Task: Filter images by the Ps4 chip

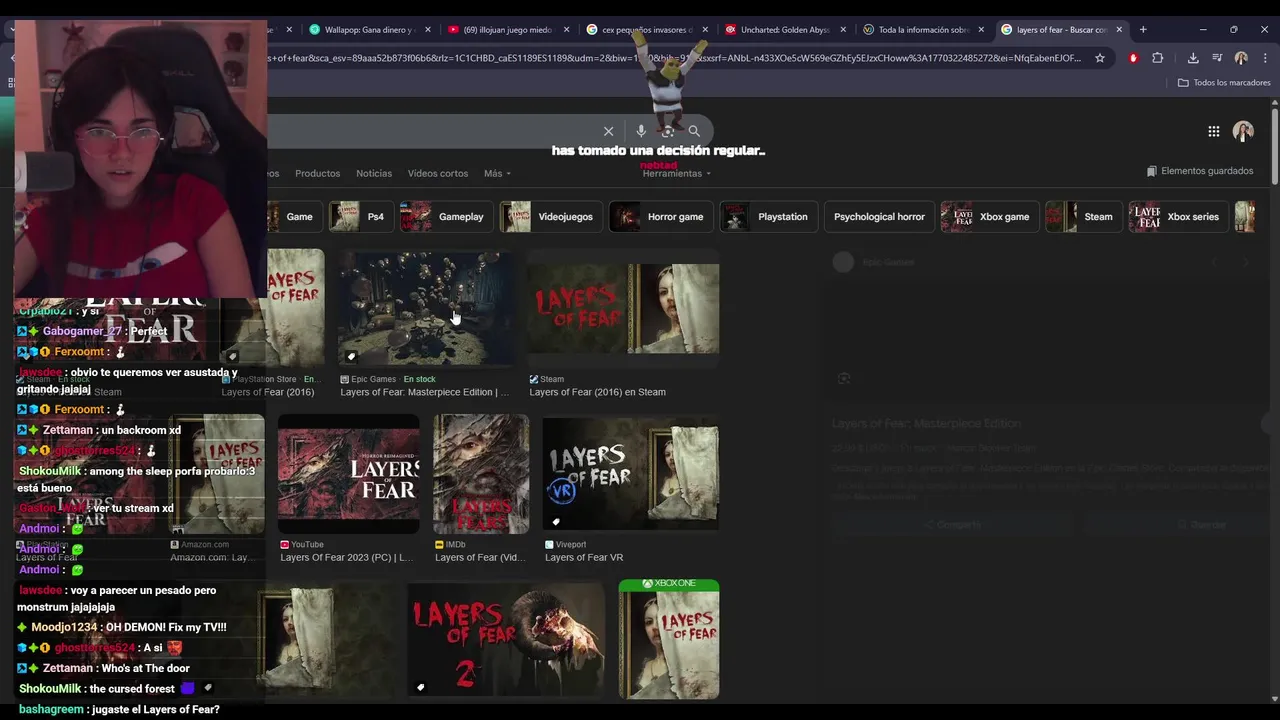Action: click(x=360, y=216)
